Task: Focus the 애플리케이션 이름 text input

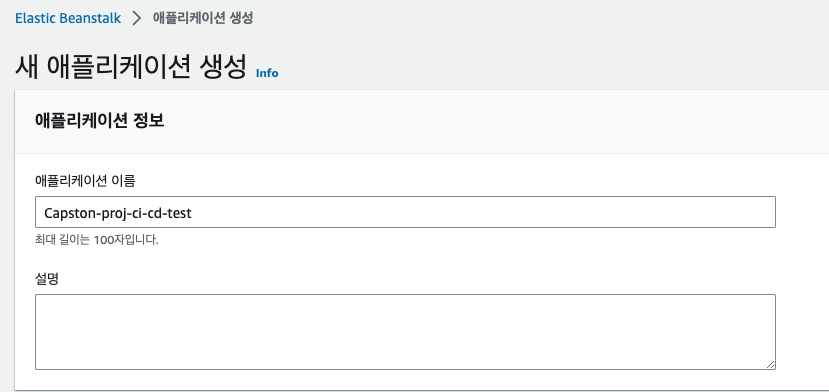Action: pos(405,212)
